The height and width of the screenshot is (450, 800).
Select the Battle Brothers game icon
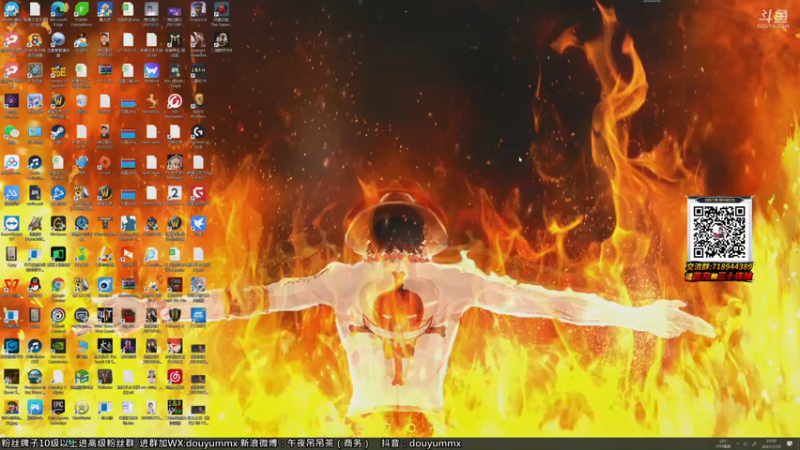tap(198, 101)
